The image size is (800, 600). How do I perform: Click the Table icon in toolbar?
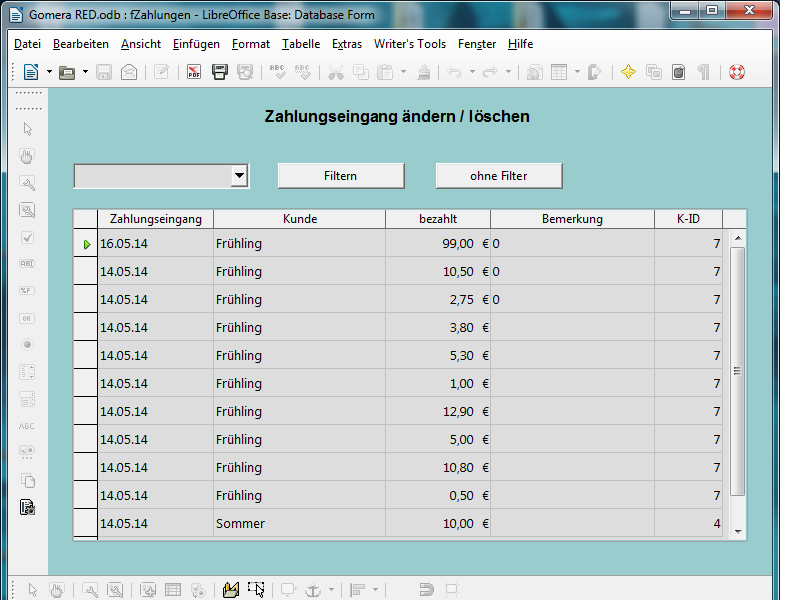pyautogui.click(x=559, y=72)
